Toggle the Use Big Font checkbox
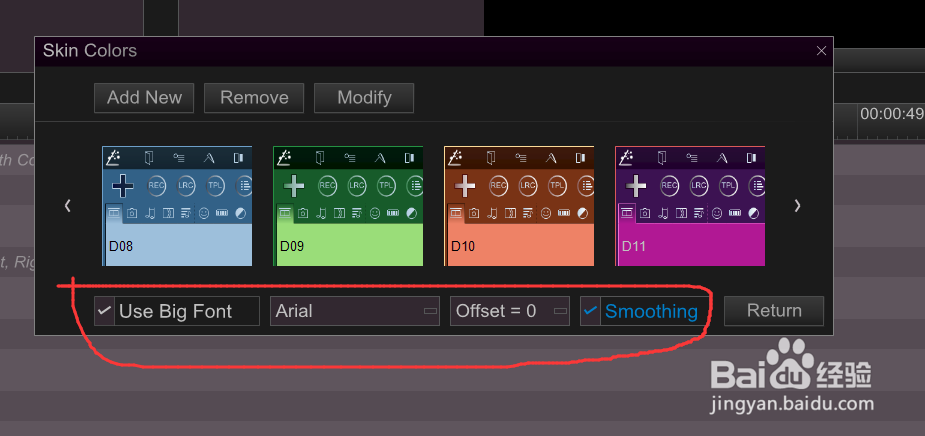Image resolution: width=925 pixels, height=436 pixels. (x=104, y=311)
